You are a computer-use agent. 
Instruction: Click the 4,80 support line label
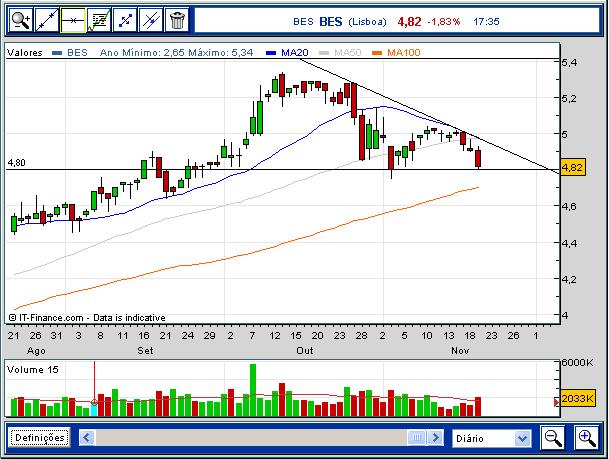(16, 163)
